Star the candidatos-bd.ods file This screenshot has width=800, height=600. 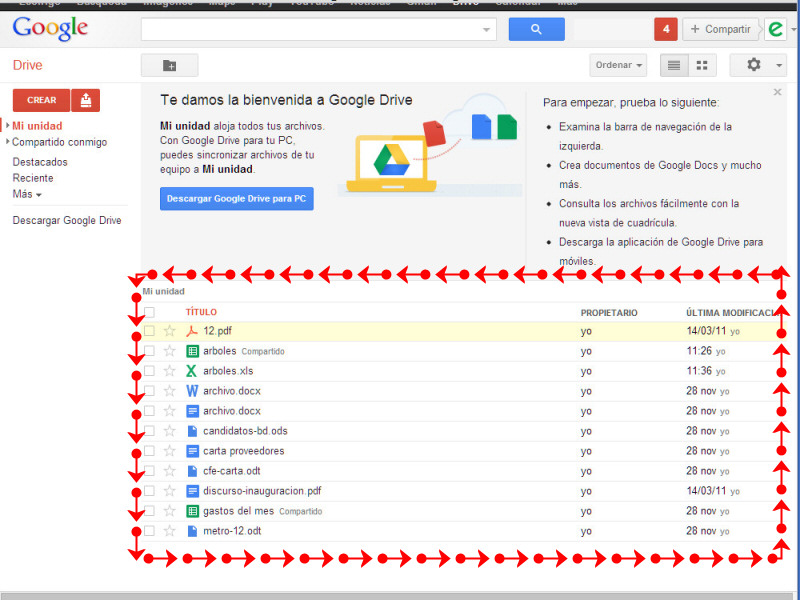[169, 431]
